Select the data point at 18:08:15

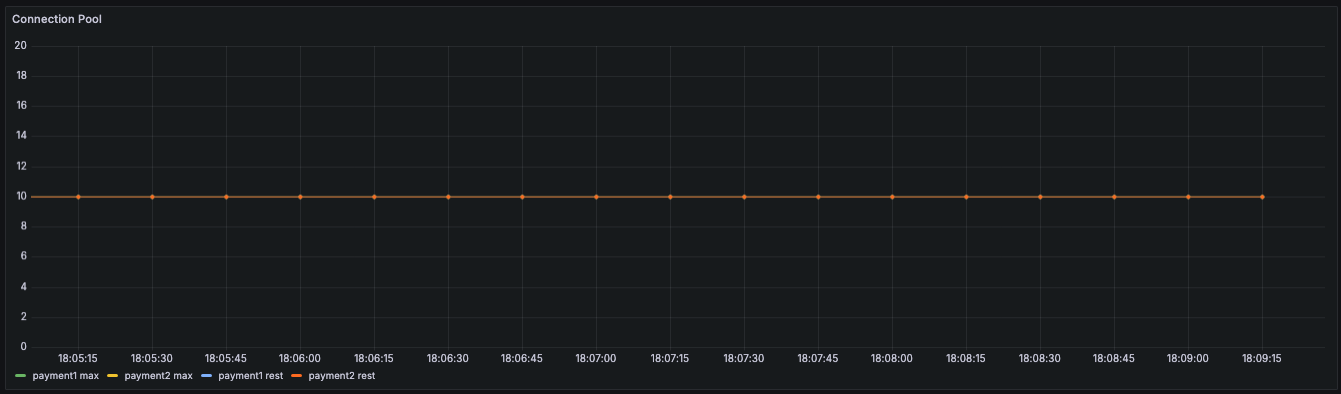pyautogui.click(x=966, y=197)
